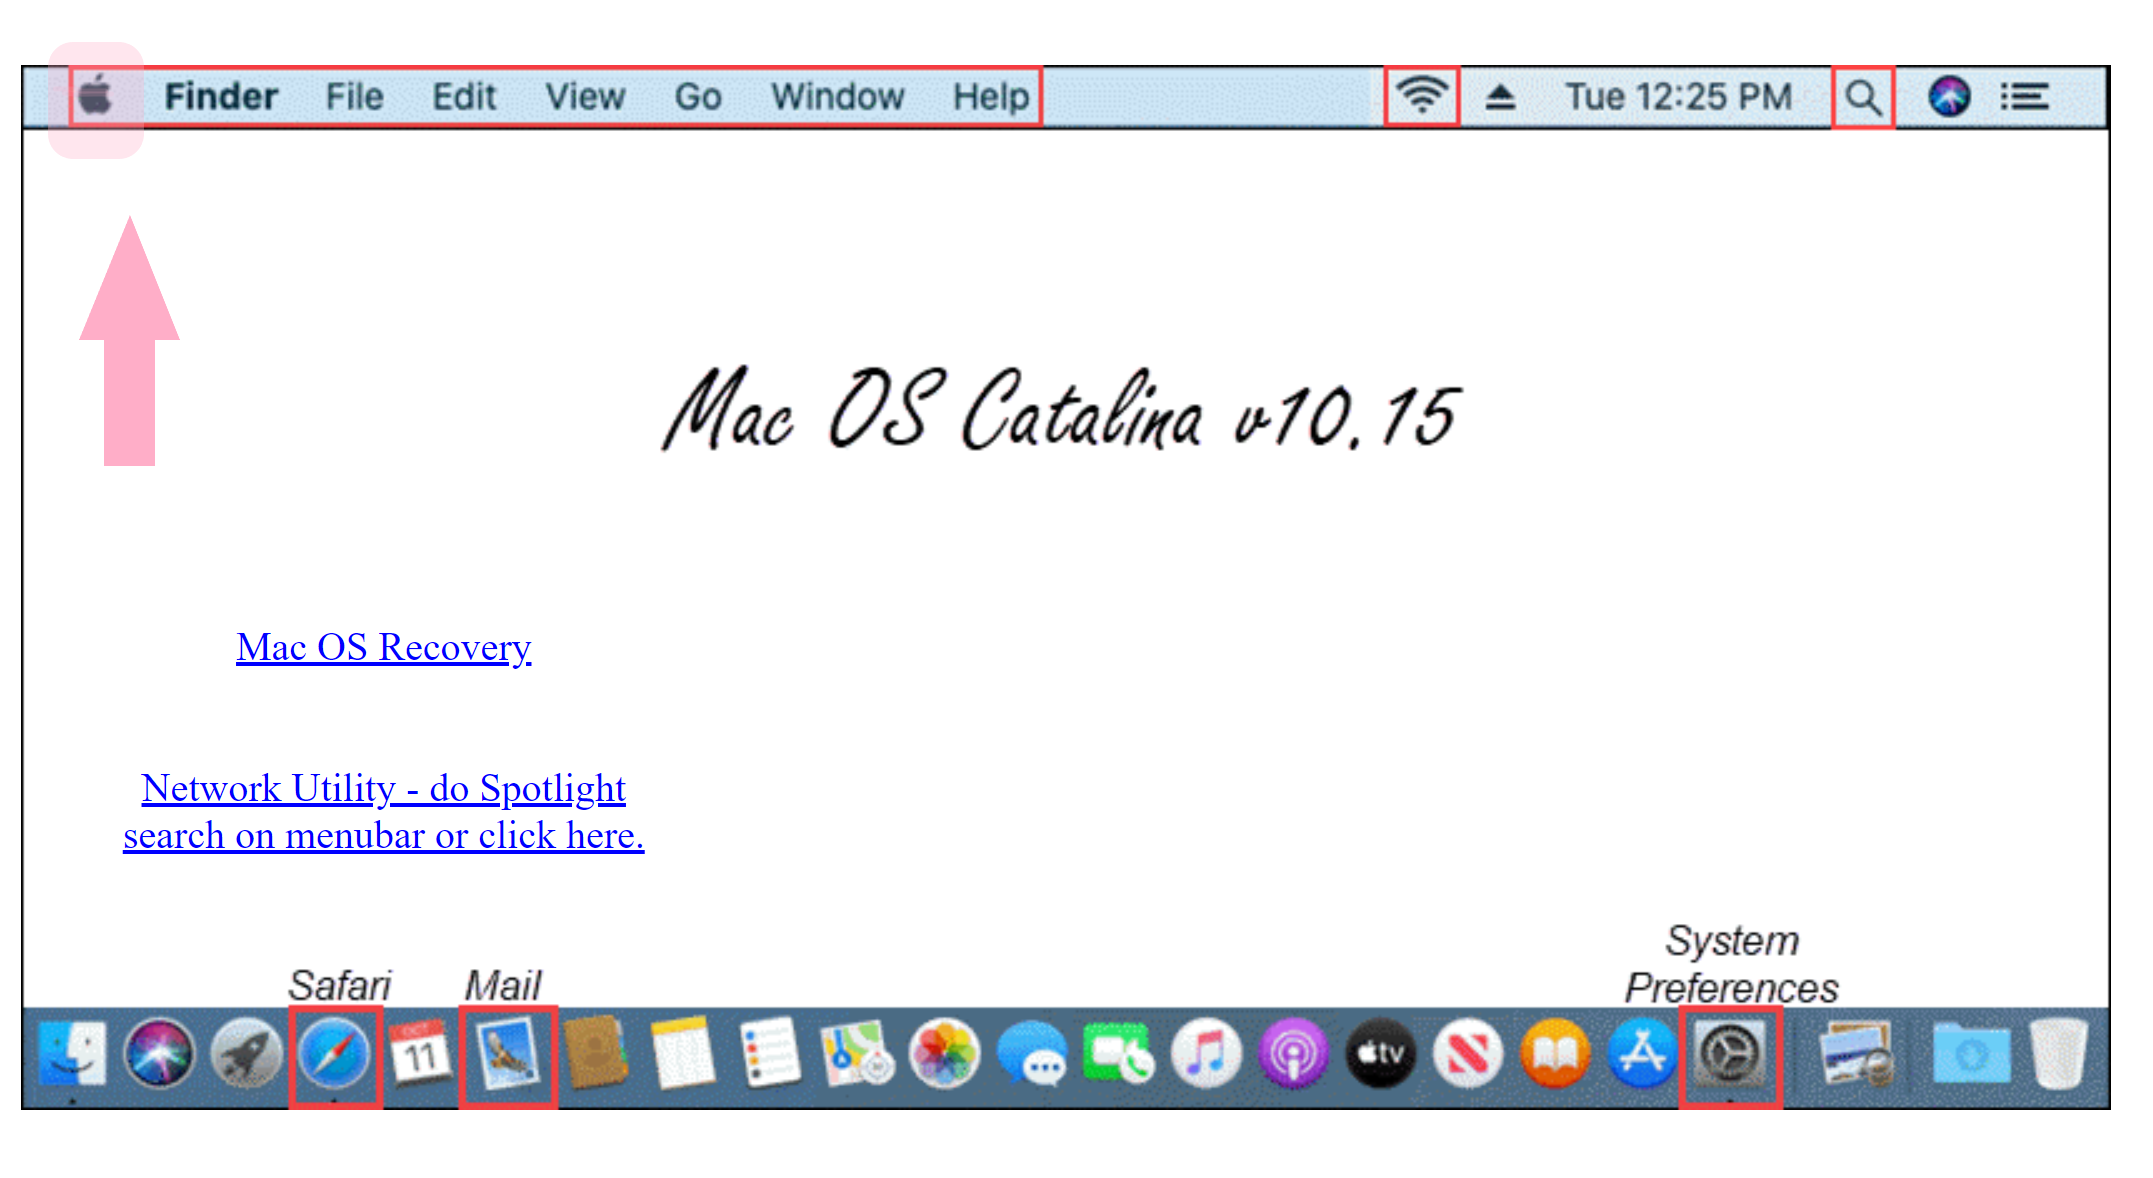Open Messages in the Dock
This screenshot has width=2153, height=1178.
click(1032, 1054)
